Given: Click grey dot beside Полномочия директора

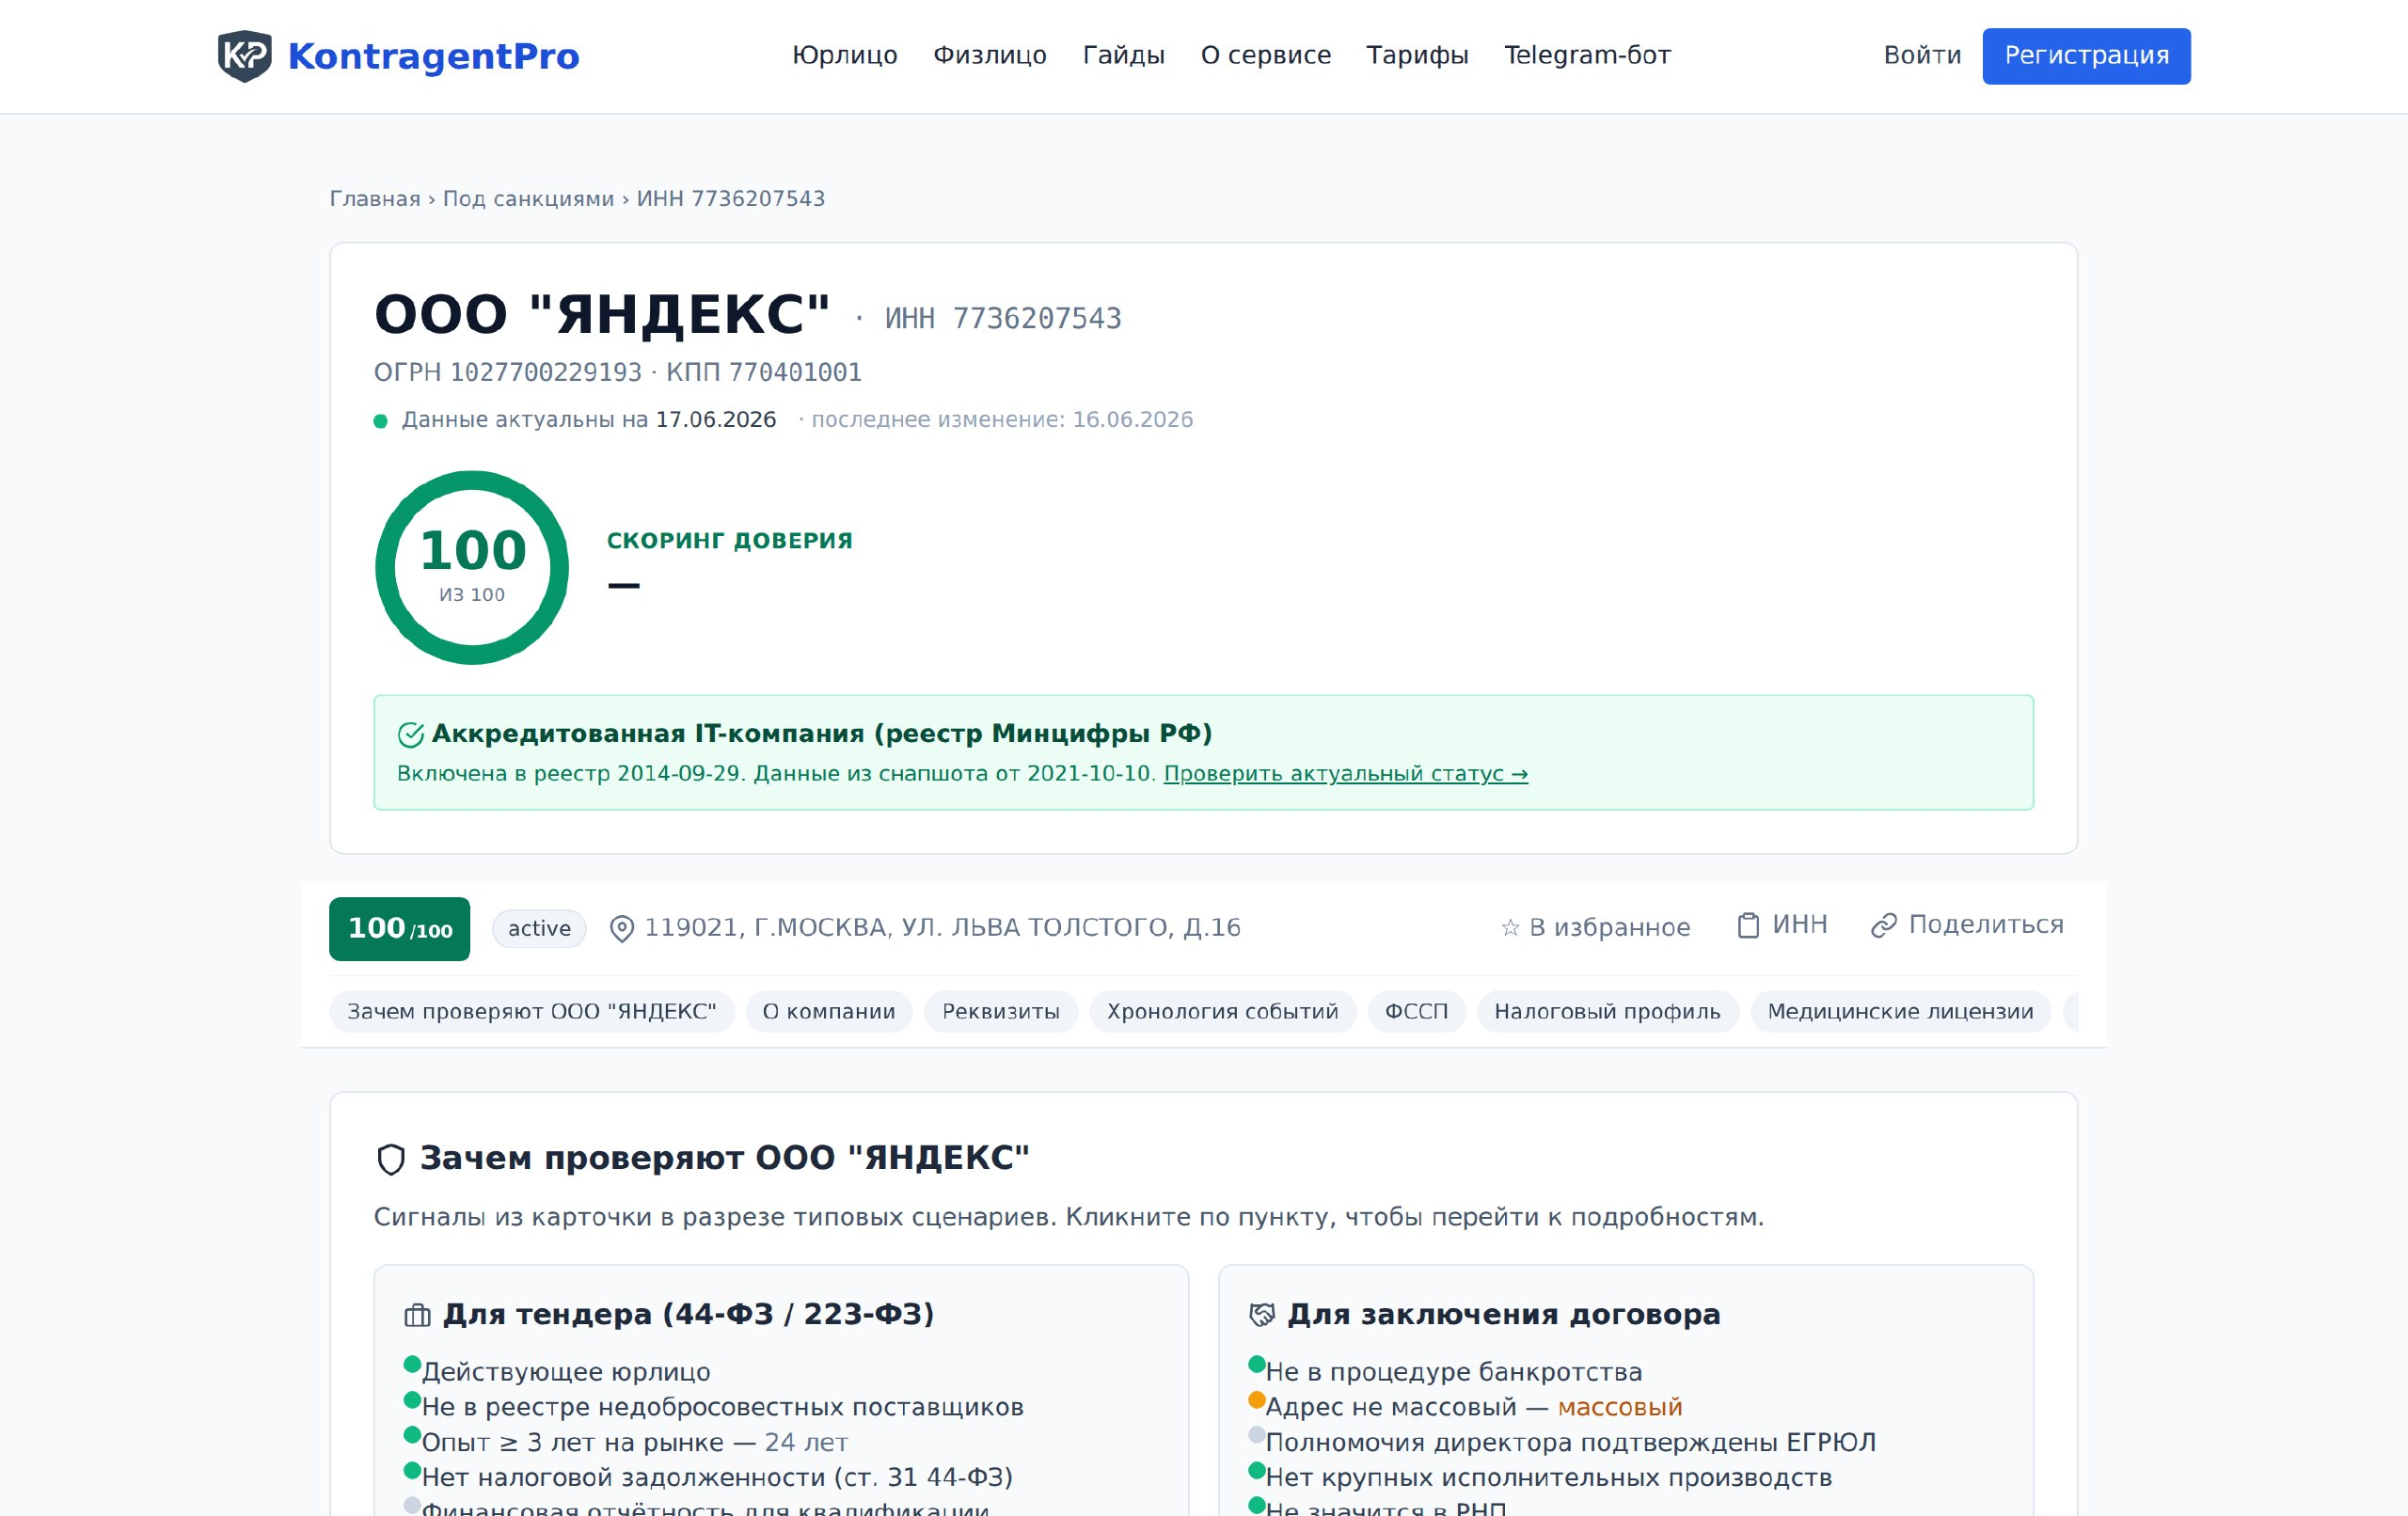Looking at the screenshot, I should [x=1256, y=1434].
